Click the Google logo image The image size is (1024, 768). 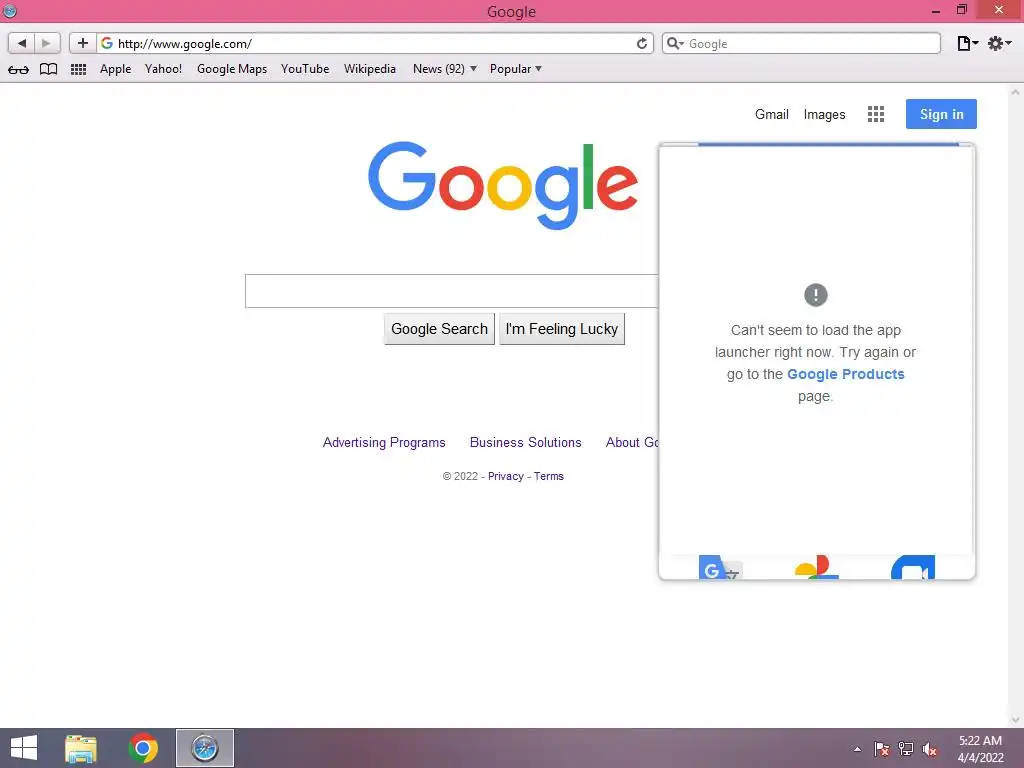click(x=503, y=185)
